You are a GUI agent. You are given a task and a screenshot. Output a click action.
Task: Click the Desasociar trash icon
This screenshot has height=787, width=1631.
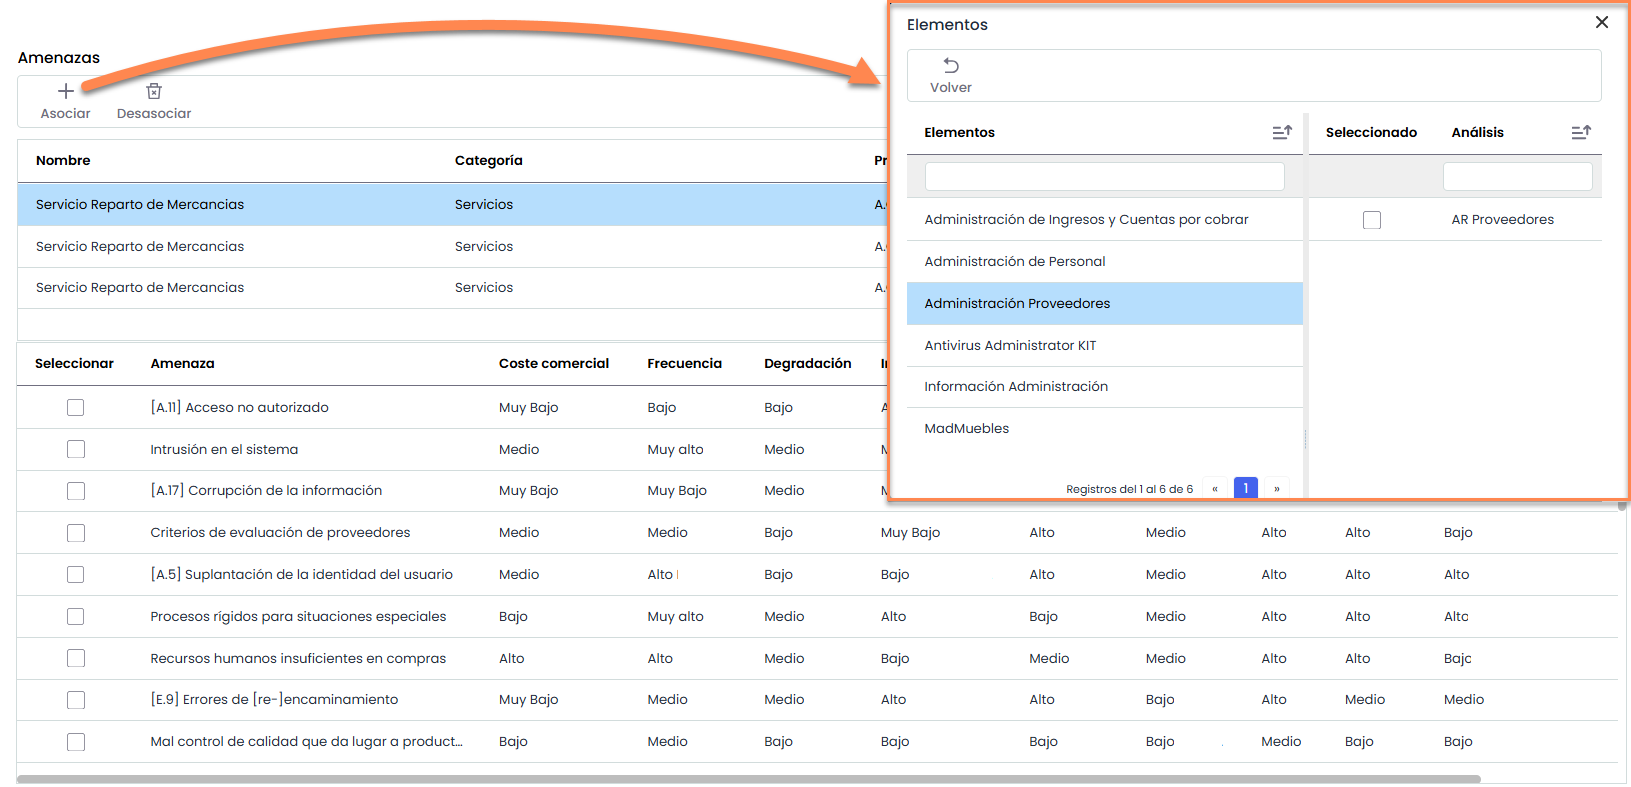click(x=154, y=91)
